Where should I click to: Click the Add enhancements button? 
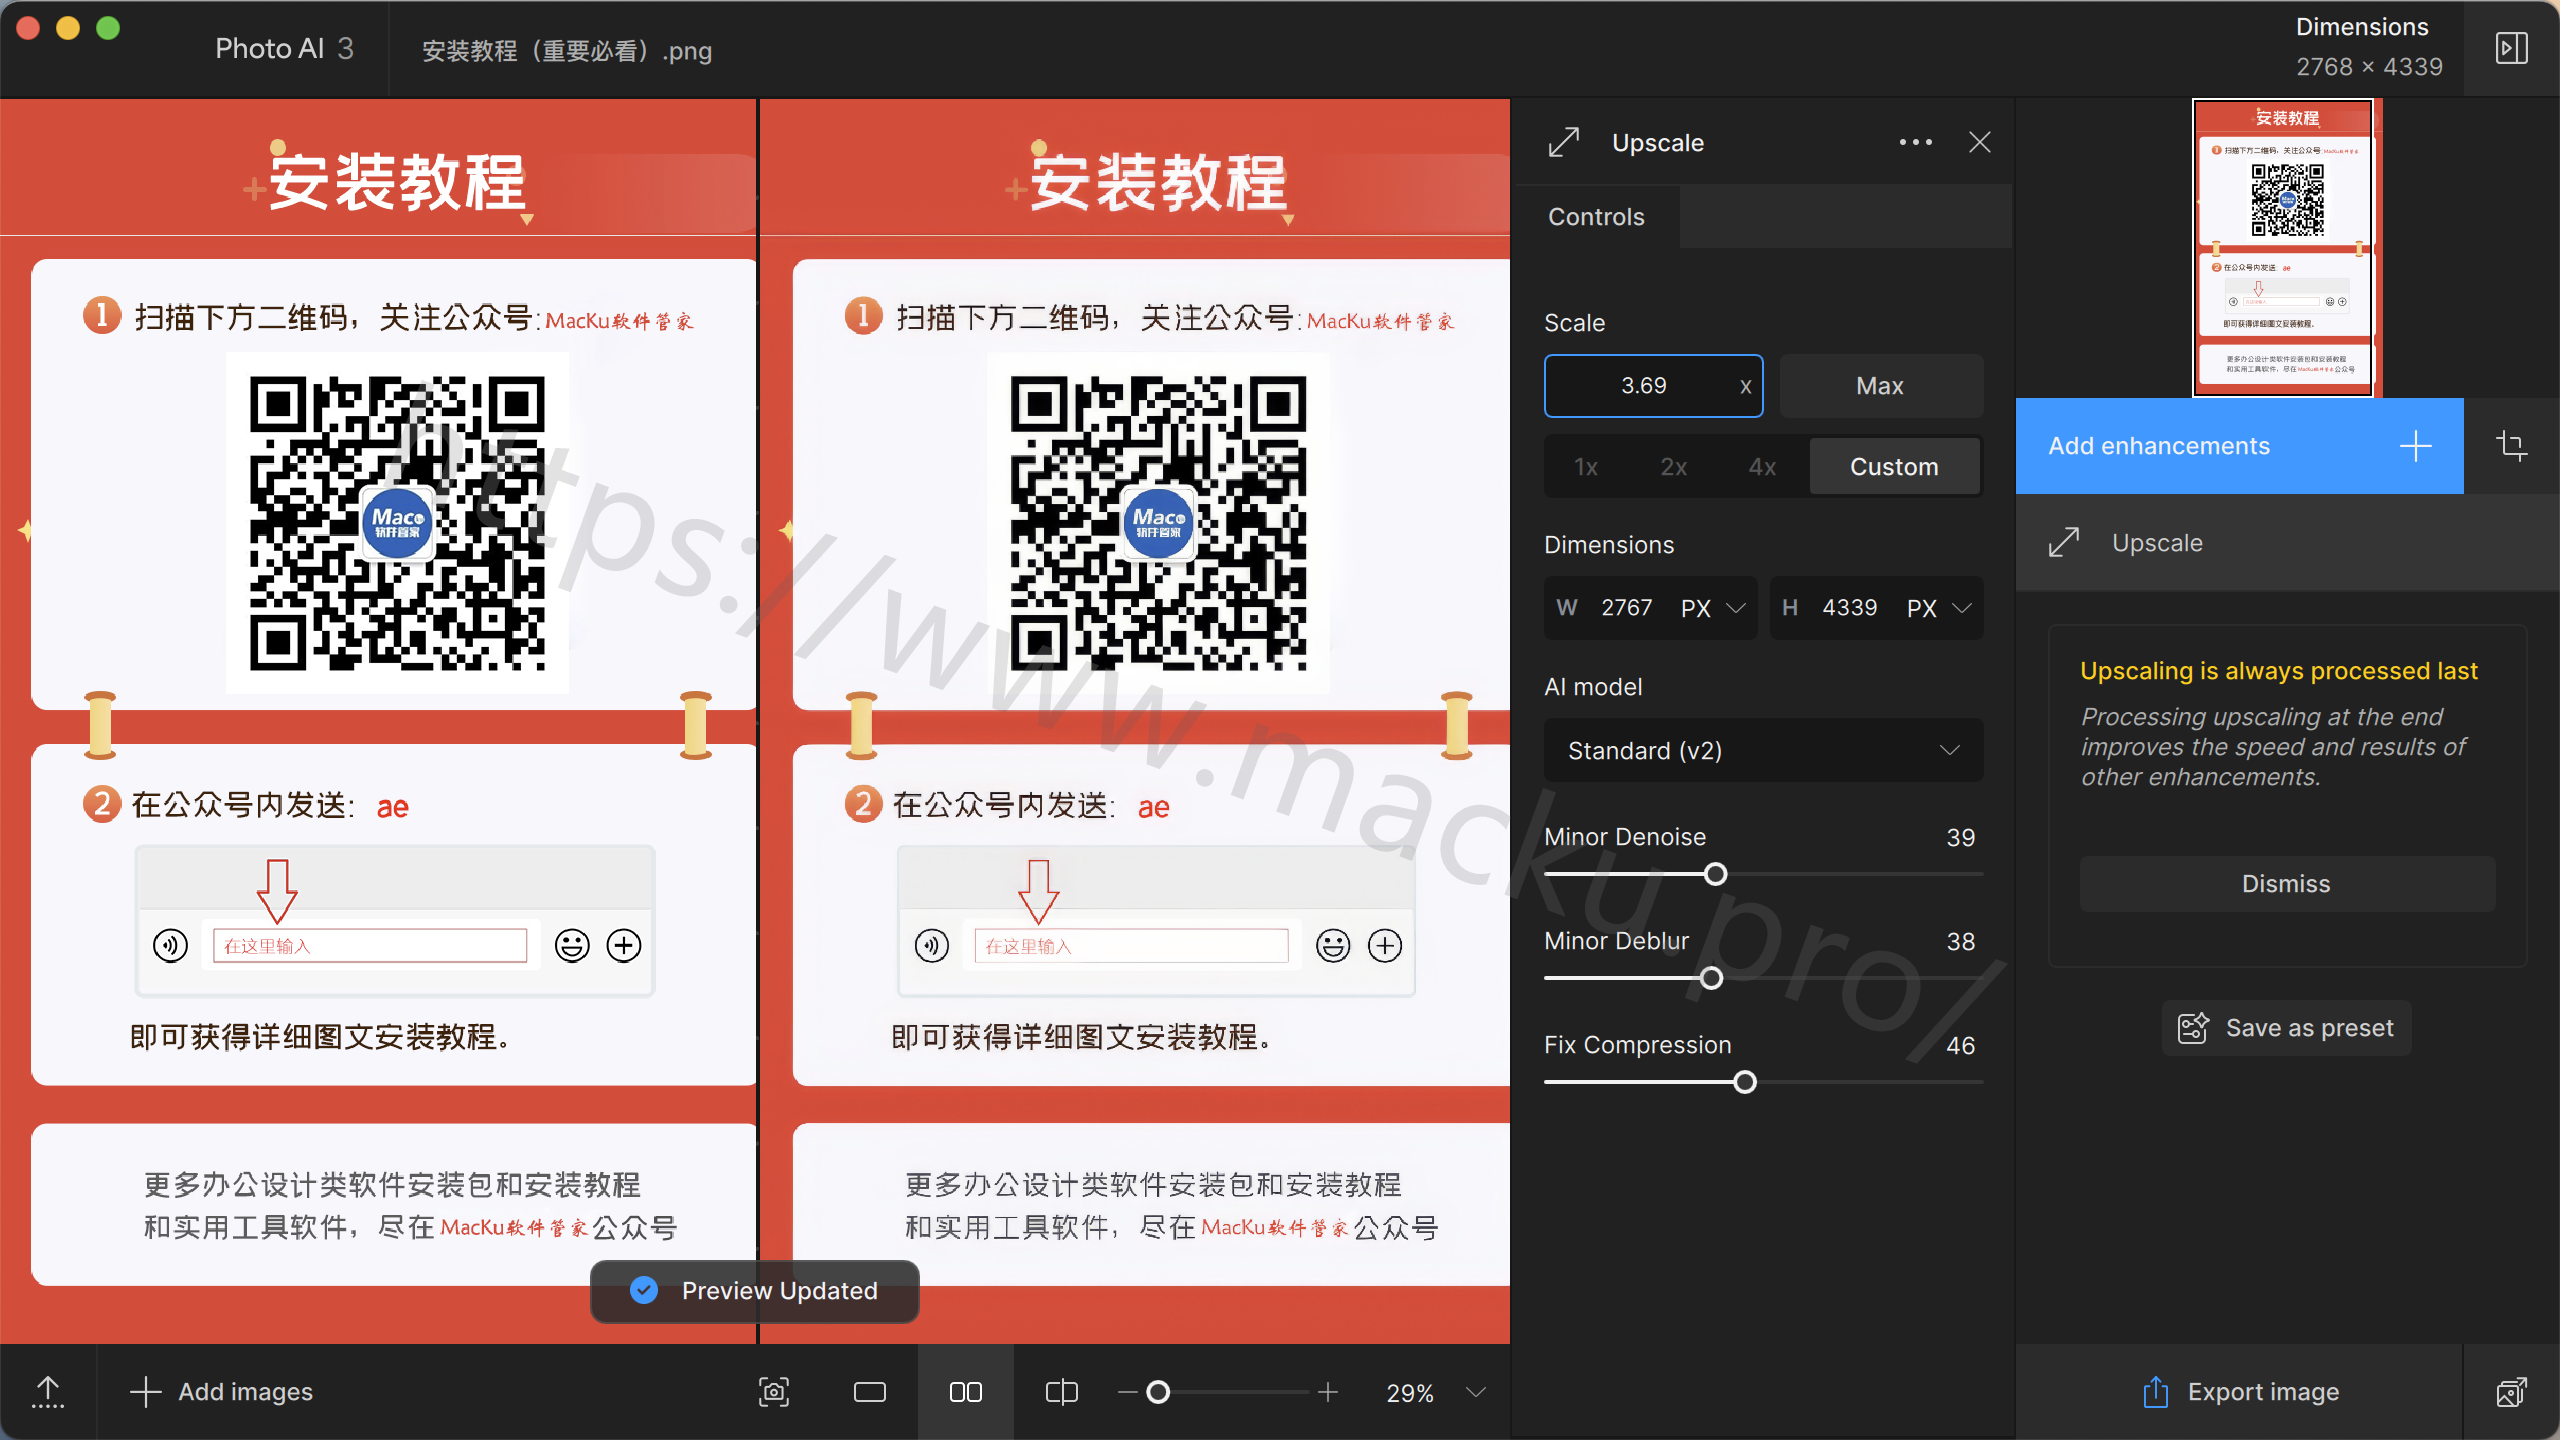(x=2240, y=446)
